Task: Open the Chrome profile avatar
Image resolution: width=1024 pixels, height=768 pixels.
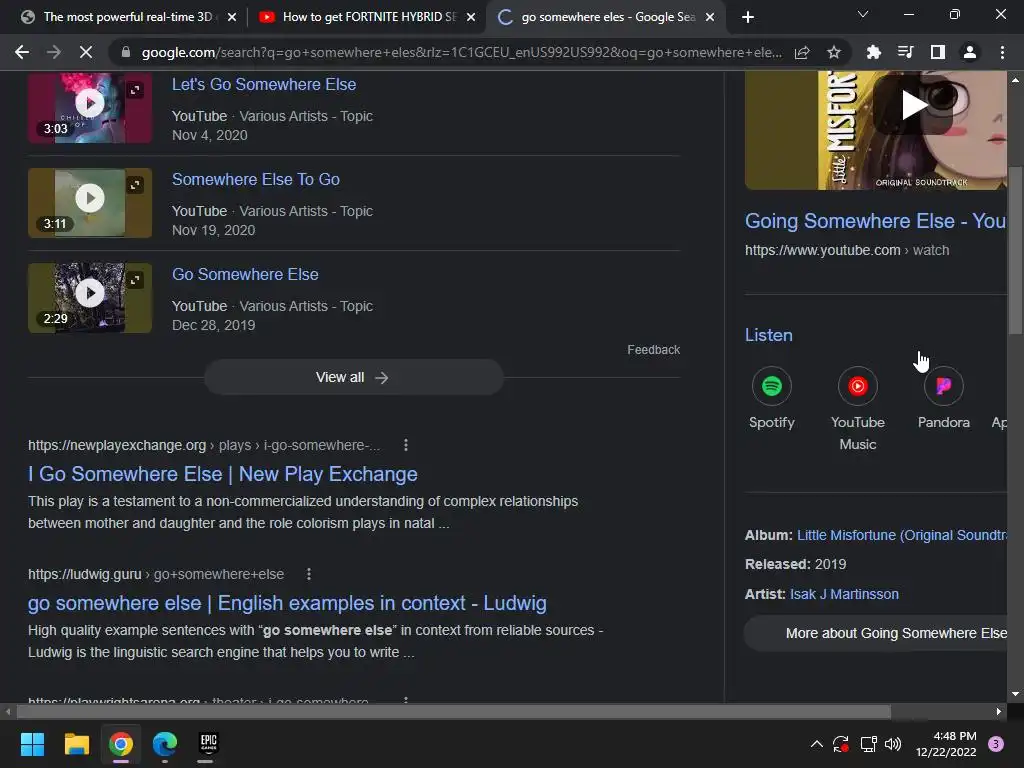Action: tap(970, 52)
